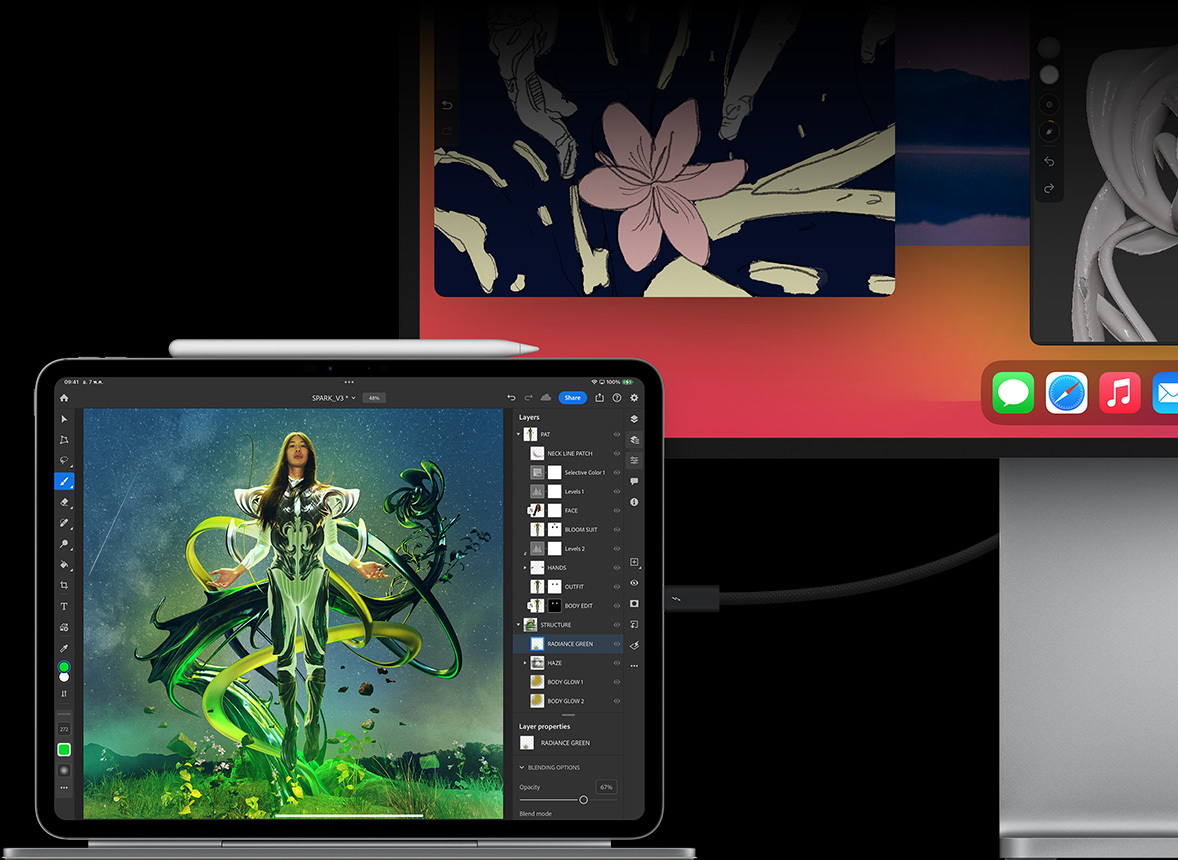
Task: Choose the Lasso selection tool
Action: point(64,460)
